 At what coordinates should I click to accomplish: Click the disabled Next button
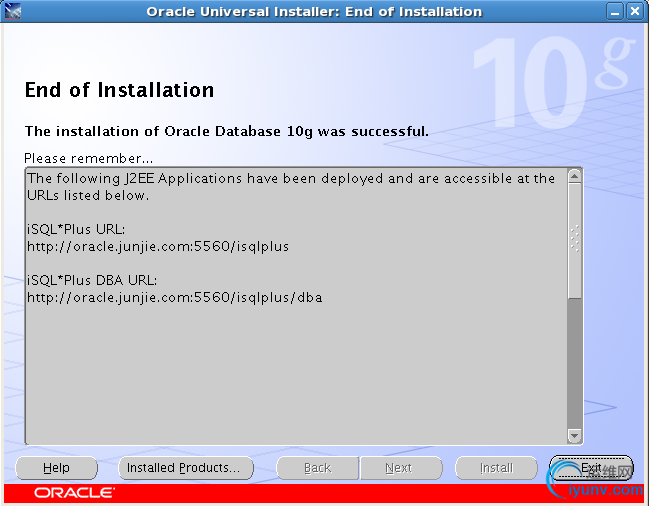click(401, 468)
